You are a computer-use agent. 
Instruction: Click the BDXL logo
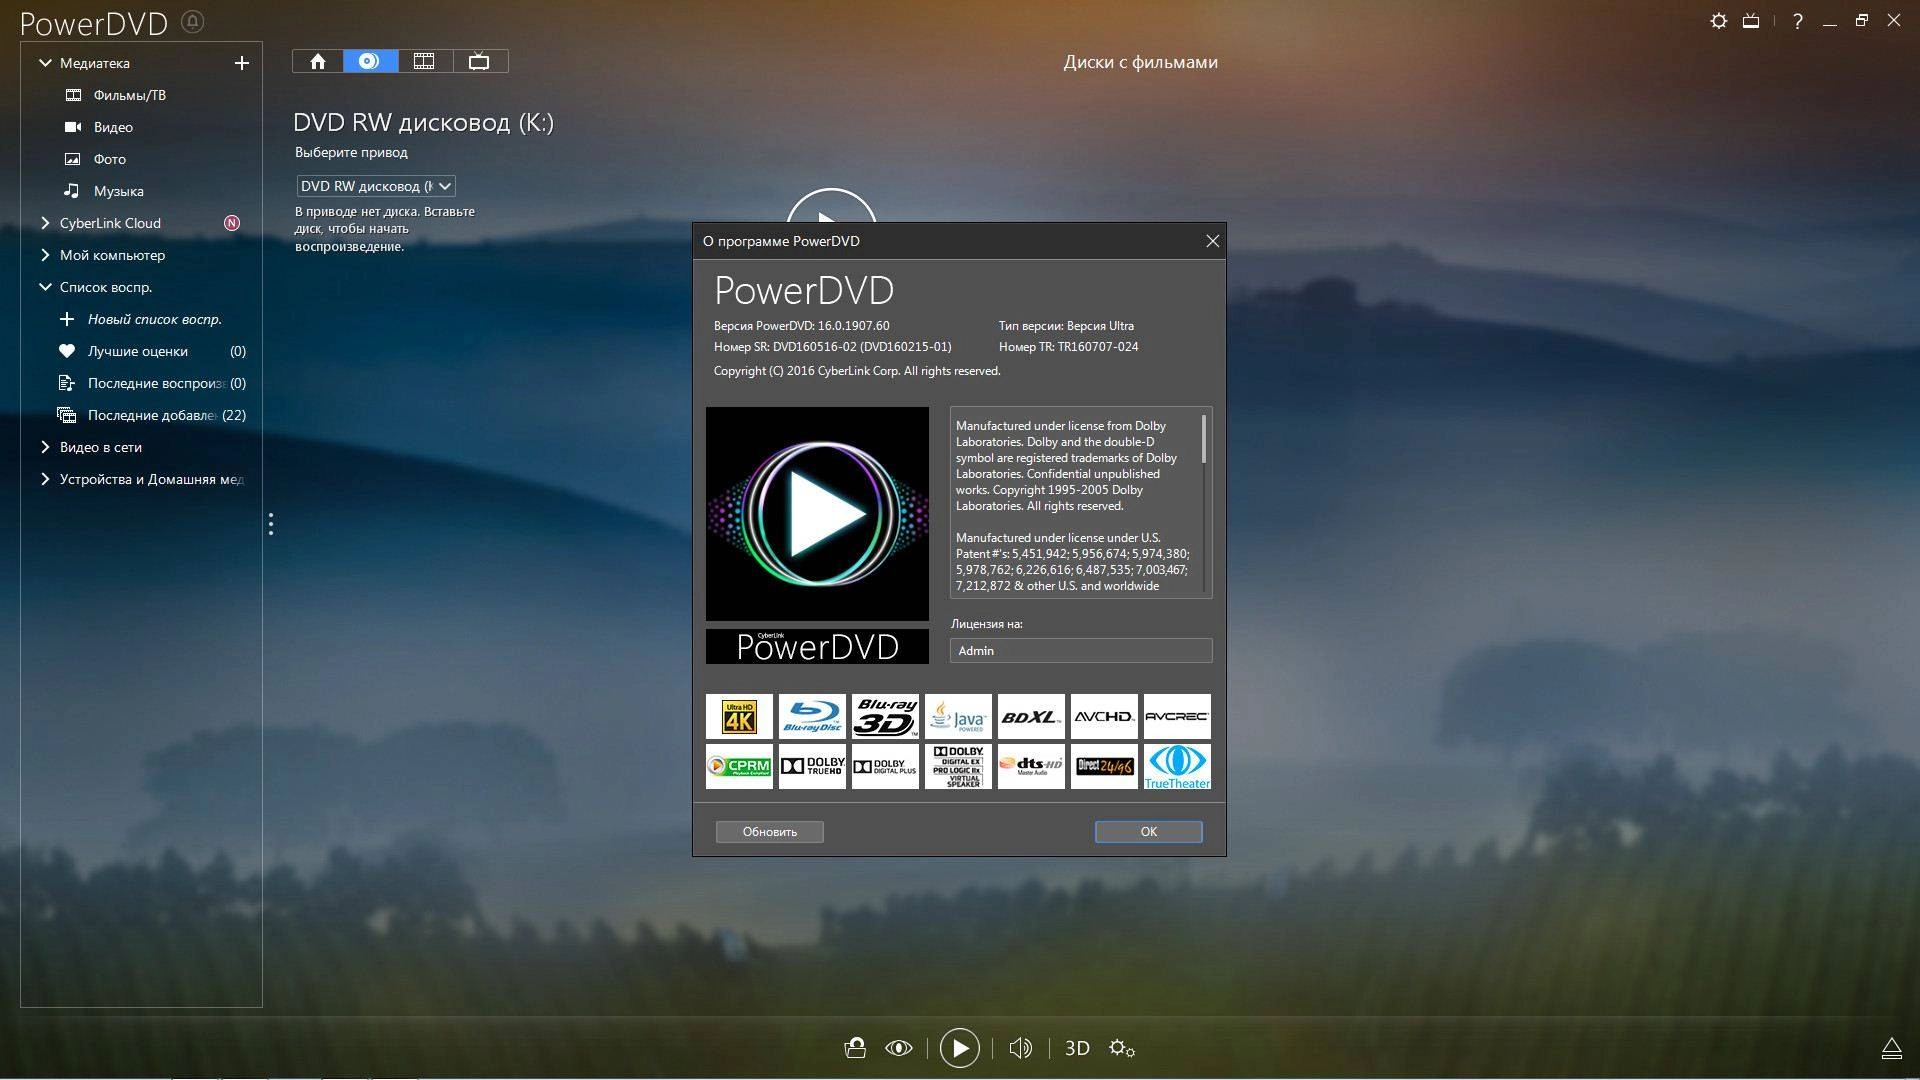[x=1031, y=717]
